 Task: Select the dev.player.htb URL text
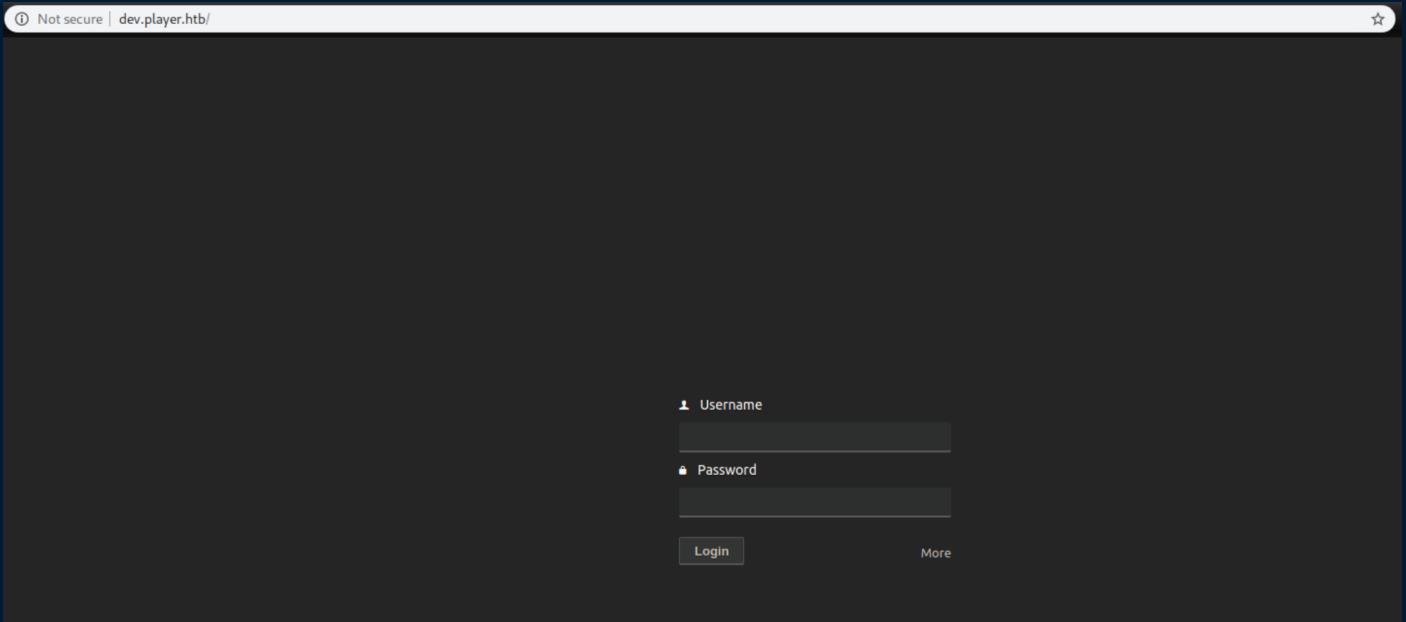point(161,19)
